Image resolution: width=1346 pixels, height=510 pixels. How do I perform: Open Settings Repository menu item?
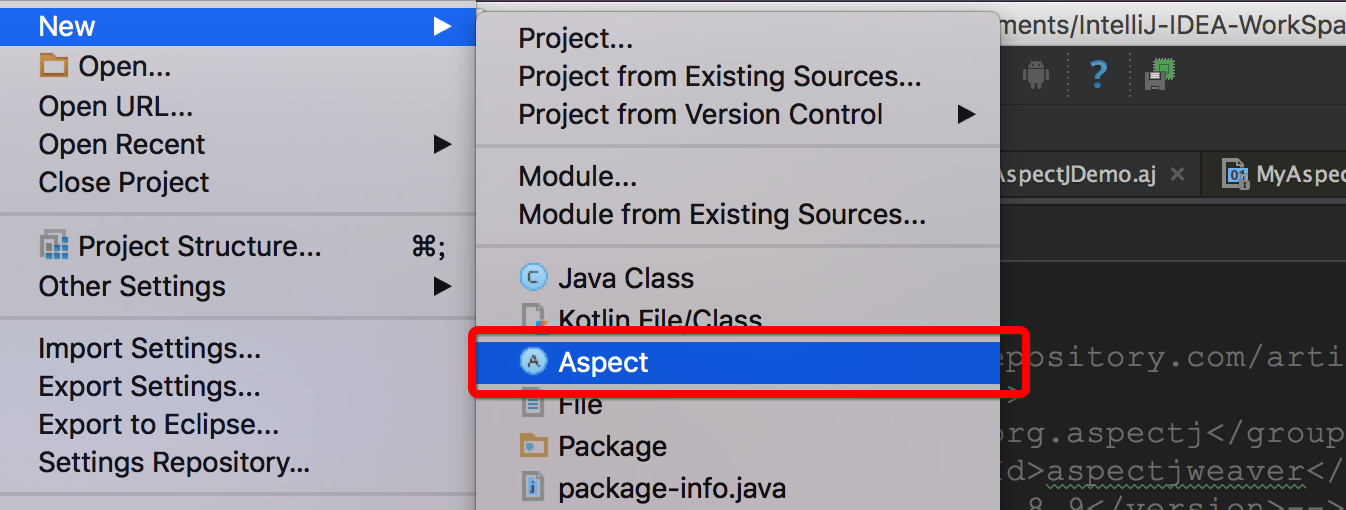tap(174, 462)
